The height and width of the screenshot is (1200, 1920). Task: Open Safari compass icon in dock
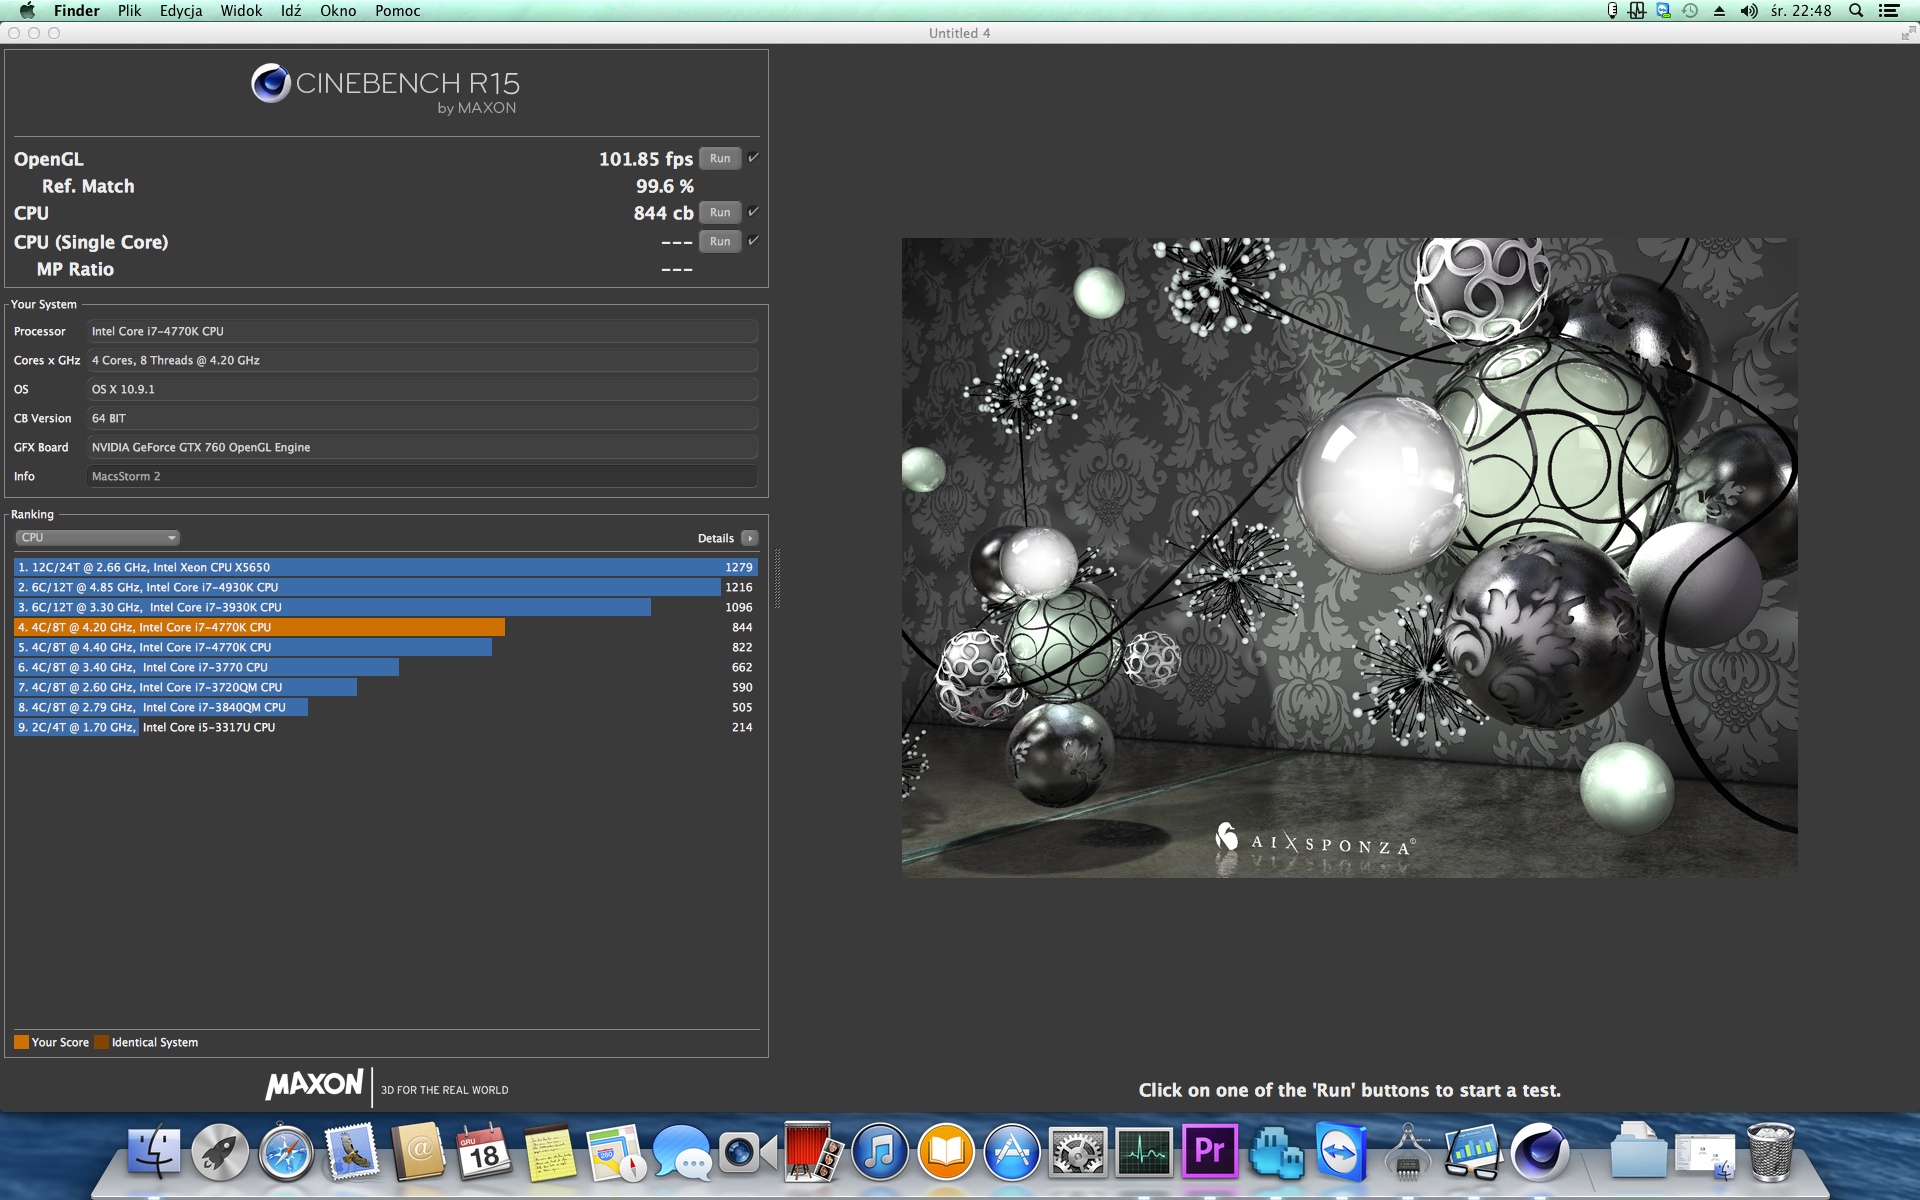tap(286, 1152)
